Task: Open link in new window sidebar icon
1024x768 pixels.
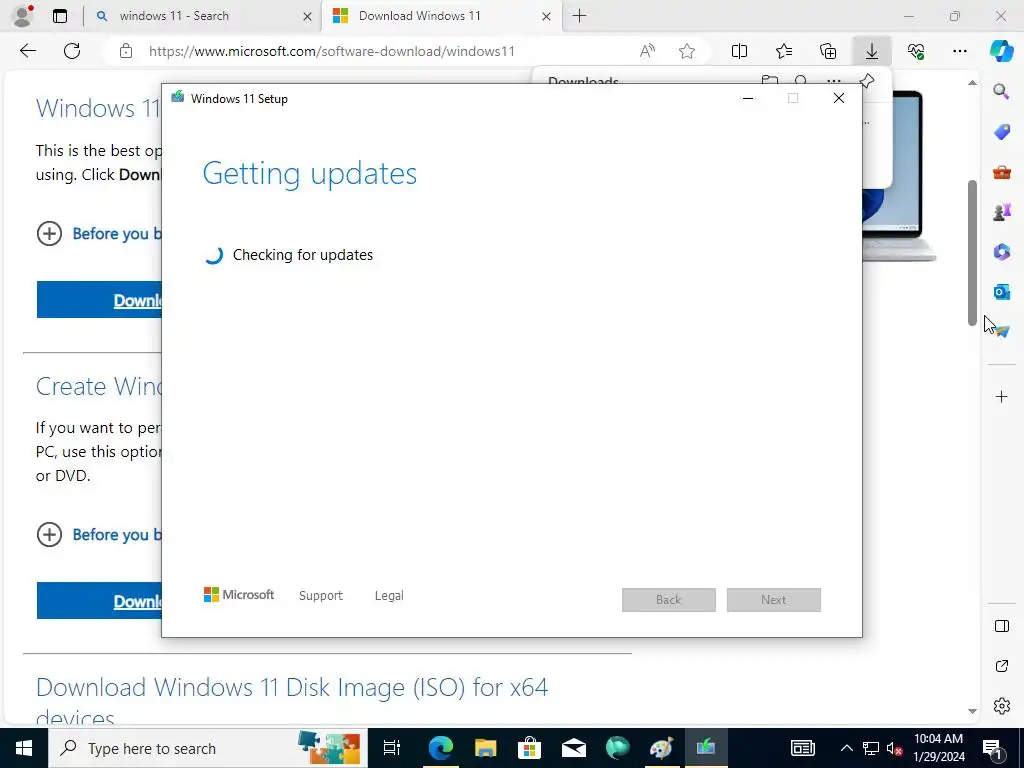Action: pos(1001,666)
